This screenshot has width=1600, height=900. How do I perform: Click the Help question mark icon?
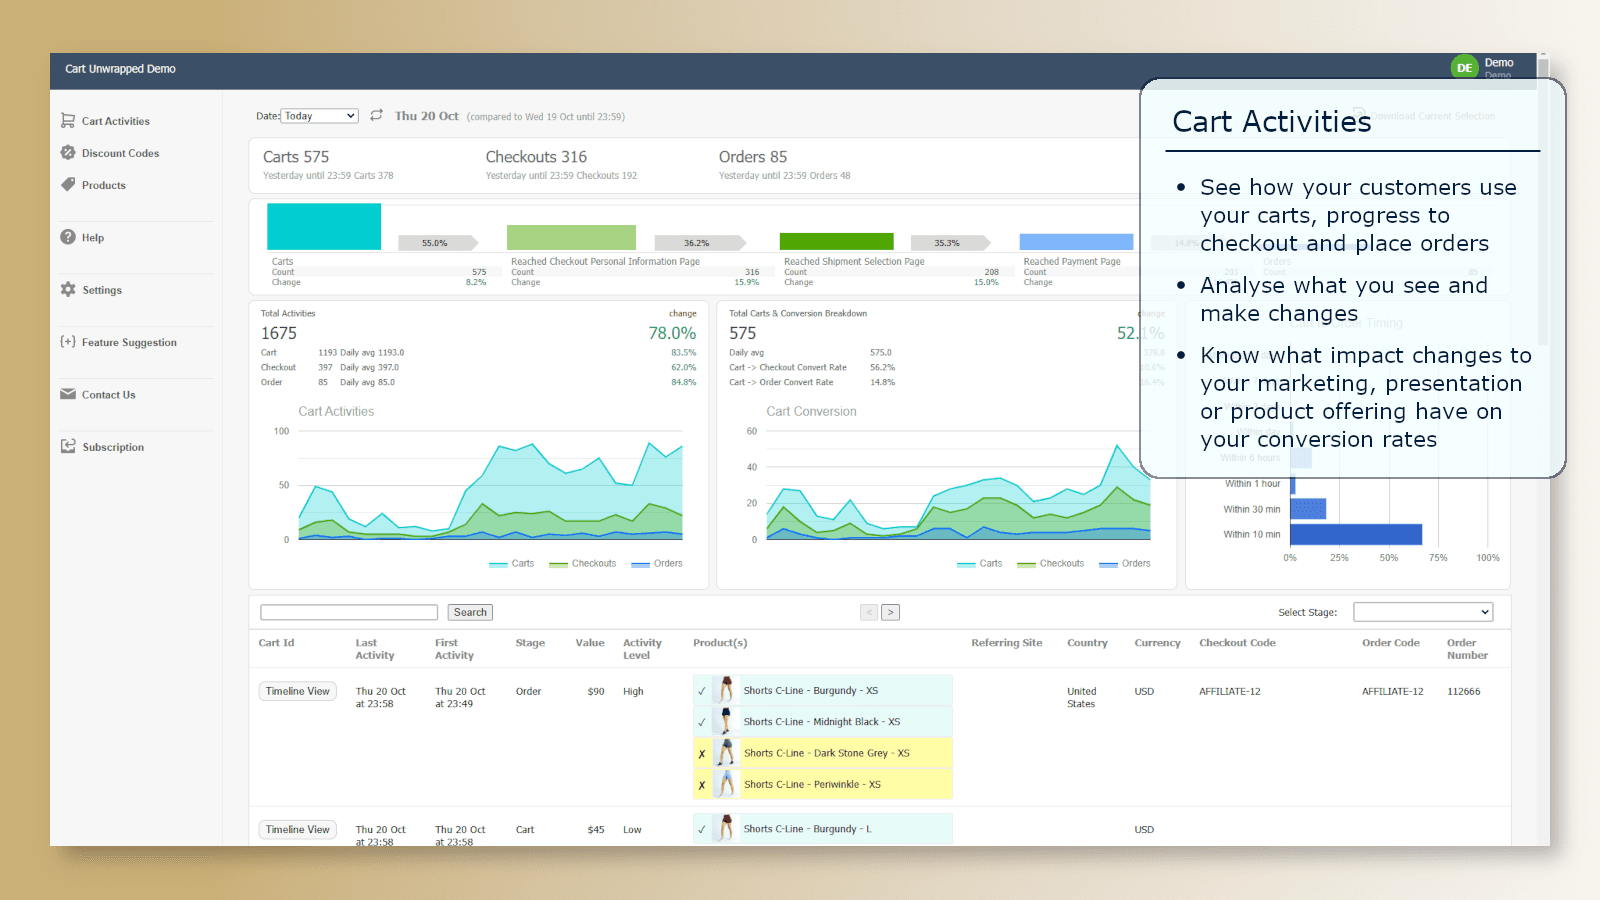[68, 237]
